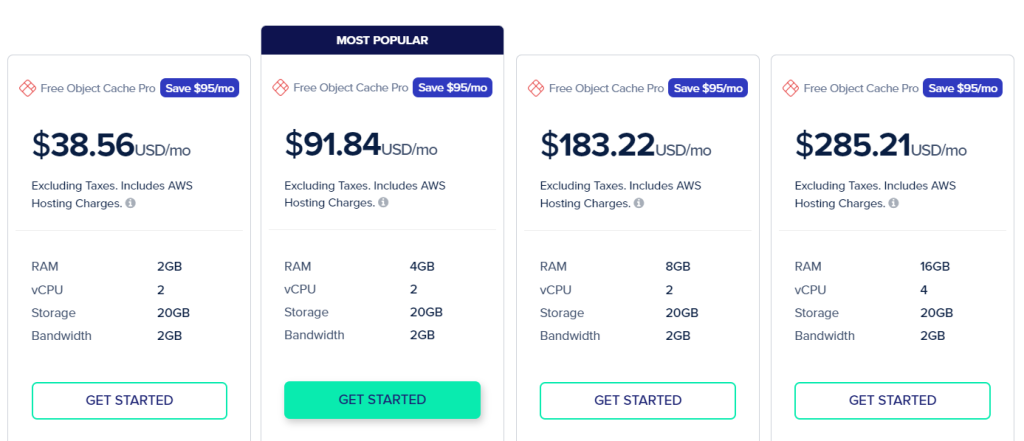Click Save $95/mo badge on $285.21 plan

click(963, 88)
